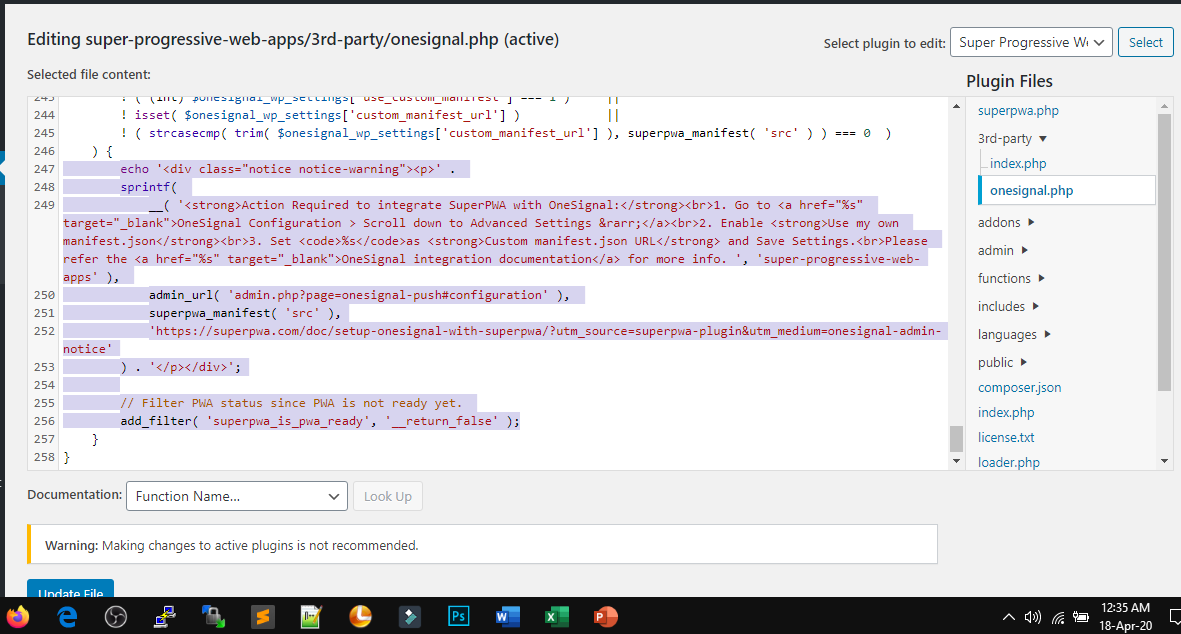This screenshot has width=1181, height=634.
Task: Expand the includes folder
Action: click(x=1009, y=306)
